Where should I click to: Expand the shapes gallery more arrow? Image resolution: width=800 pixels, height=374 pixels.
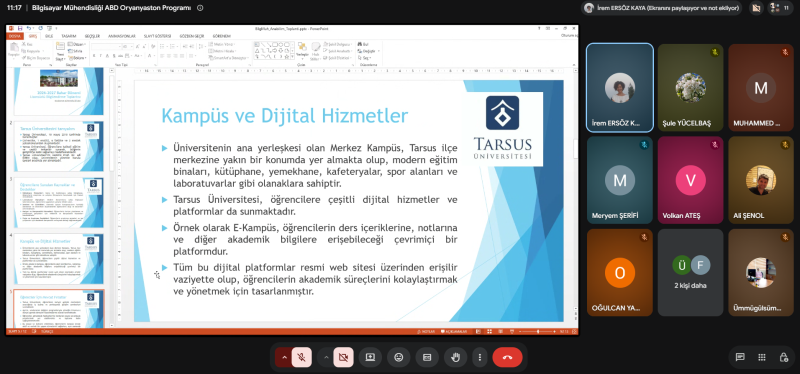pos(292,57)
